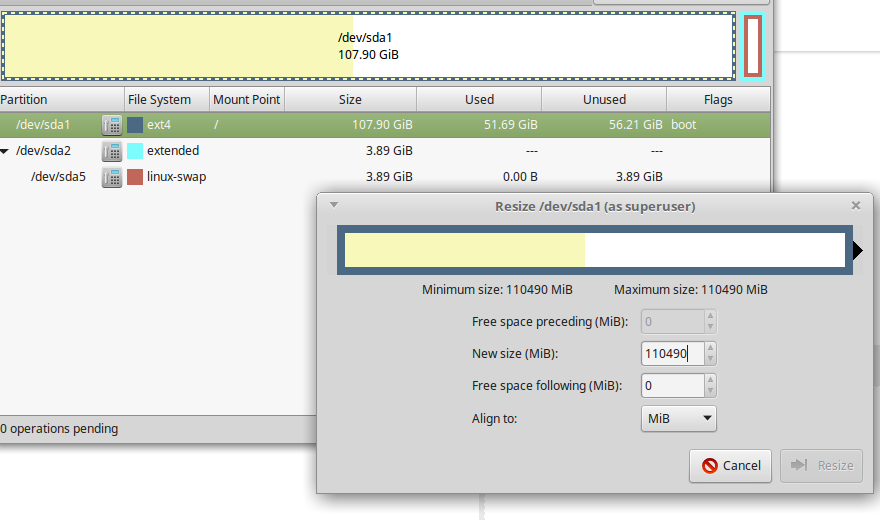Collapse the /dev/sda2 tree expander
880x520 pixels.
4,151
